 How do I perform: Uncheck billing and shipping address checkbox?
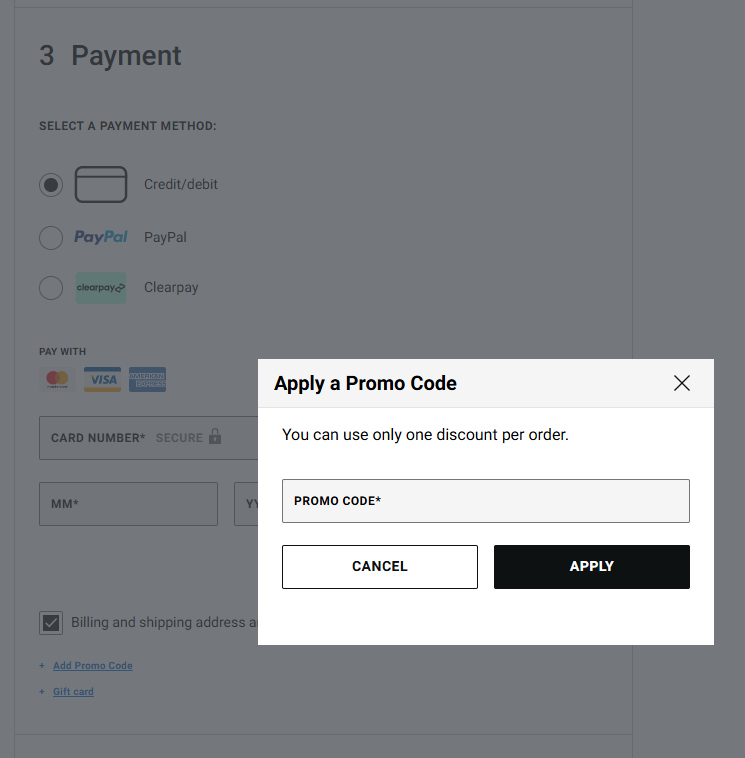pyautogui.click(x=51, y=623)
